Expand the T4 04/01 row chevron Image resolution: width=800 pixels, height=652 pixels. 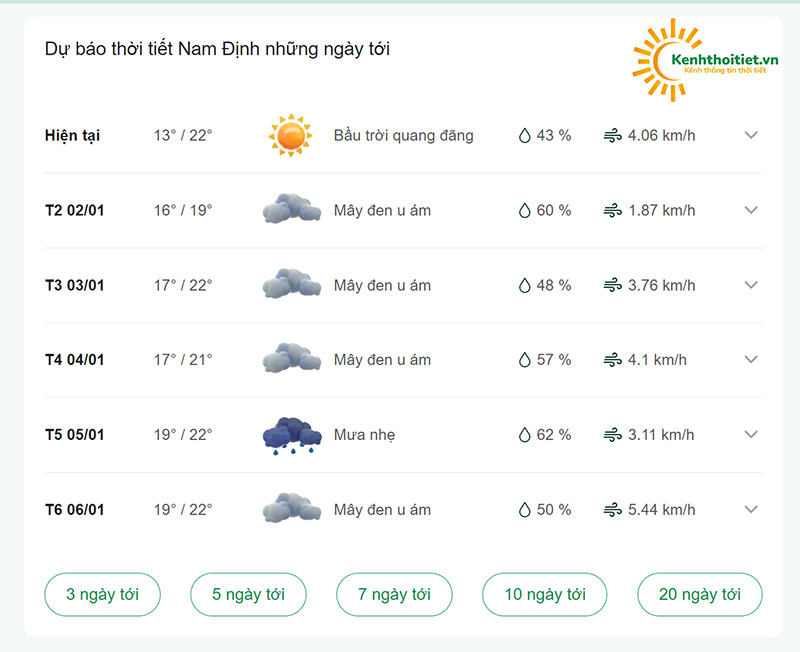point(751,360)
